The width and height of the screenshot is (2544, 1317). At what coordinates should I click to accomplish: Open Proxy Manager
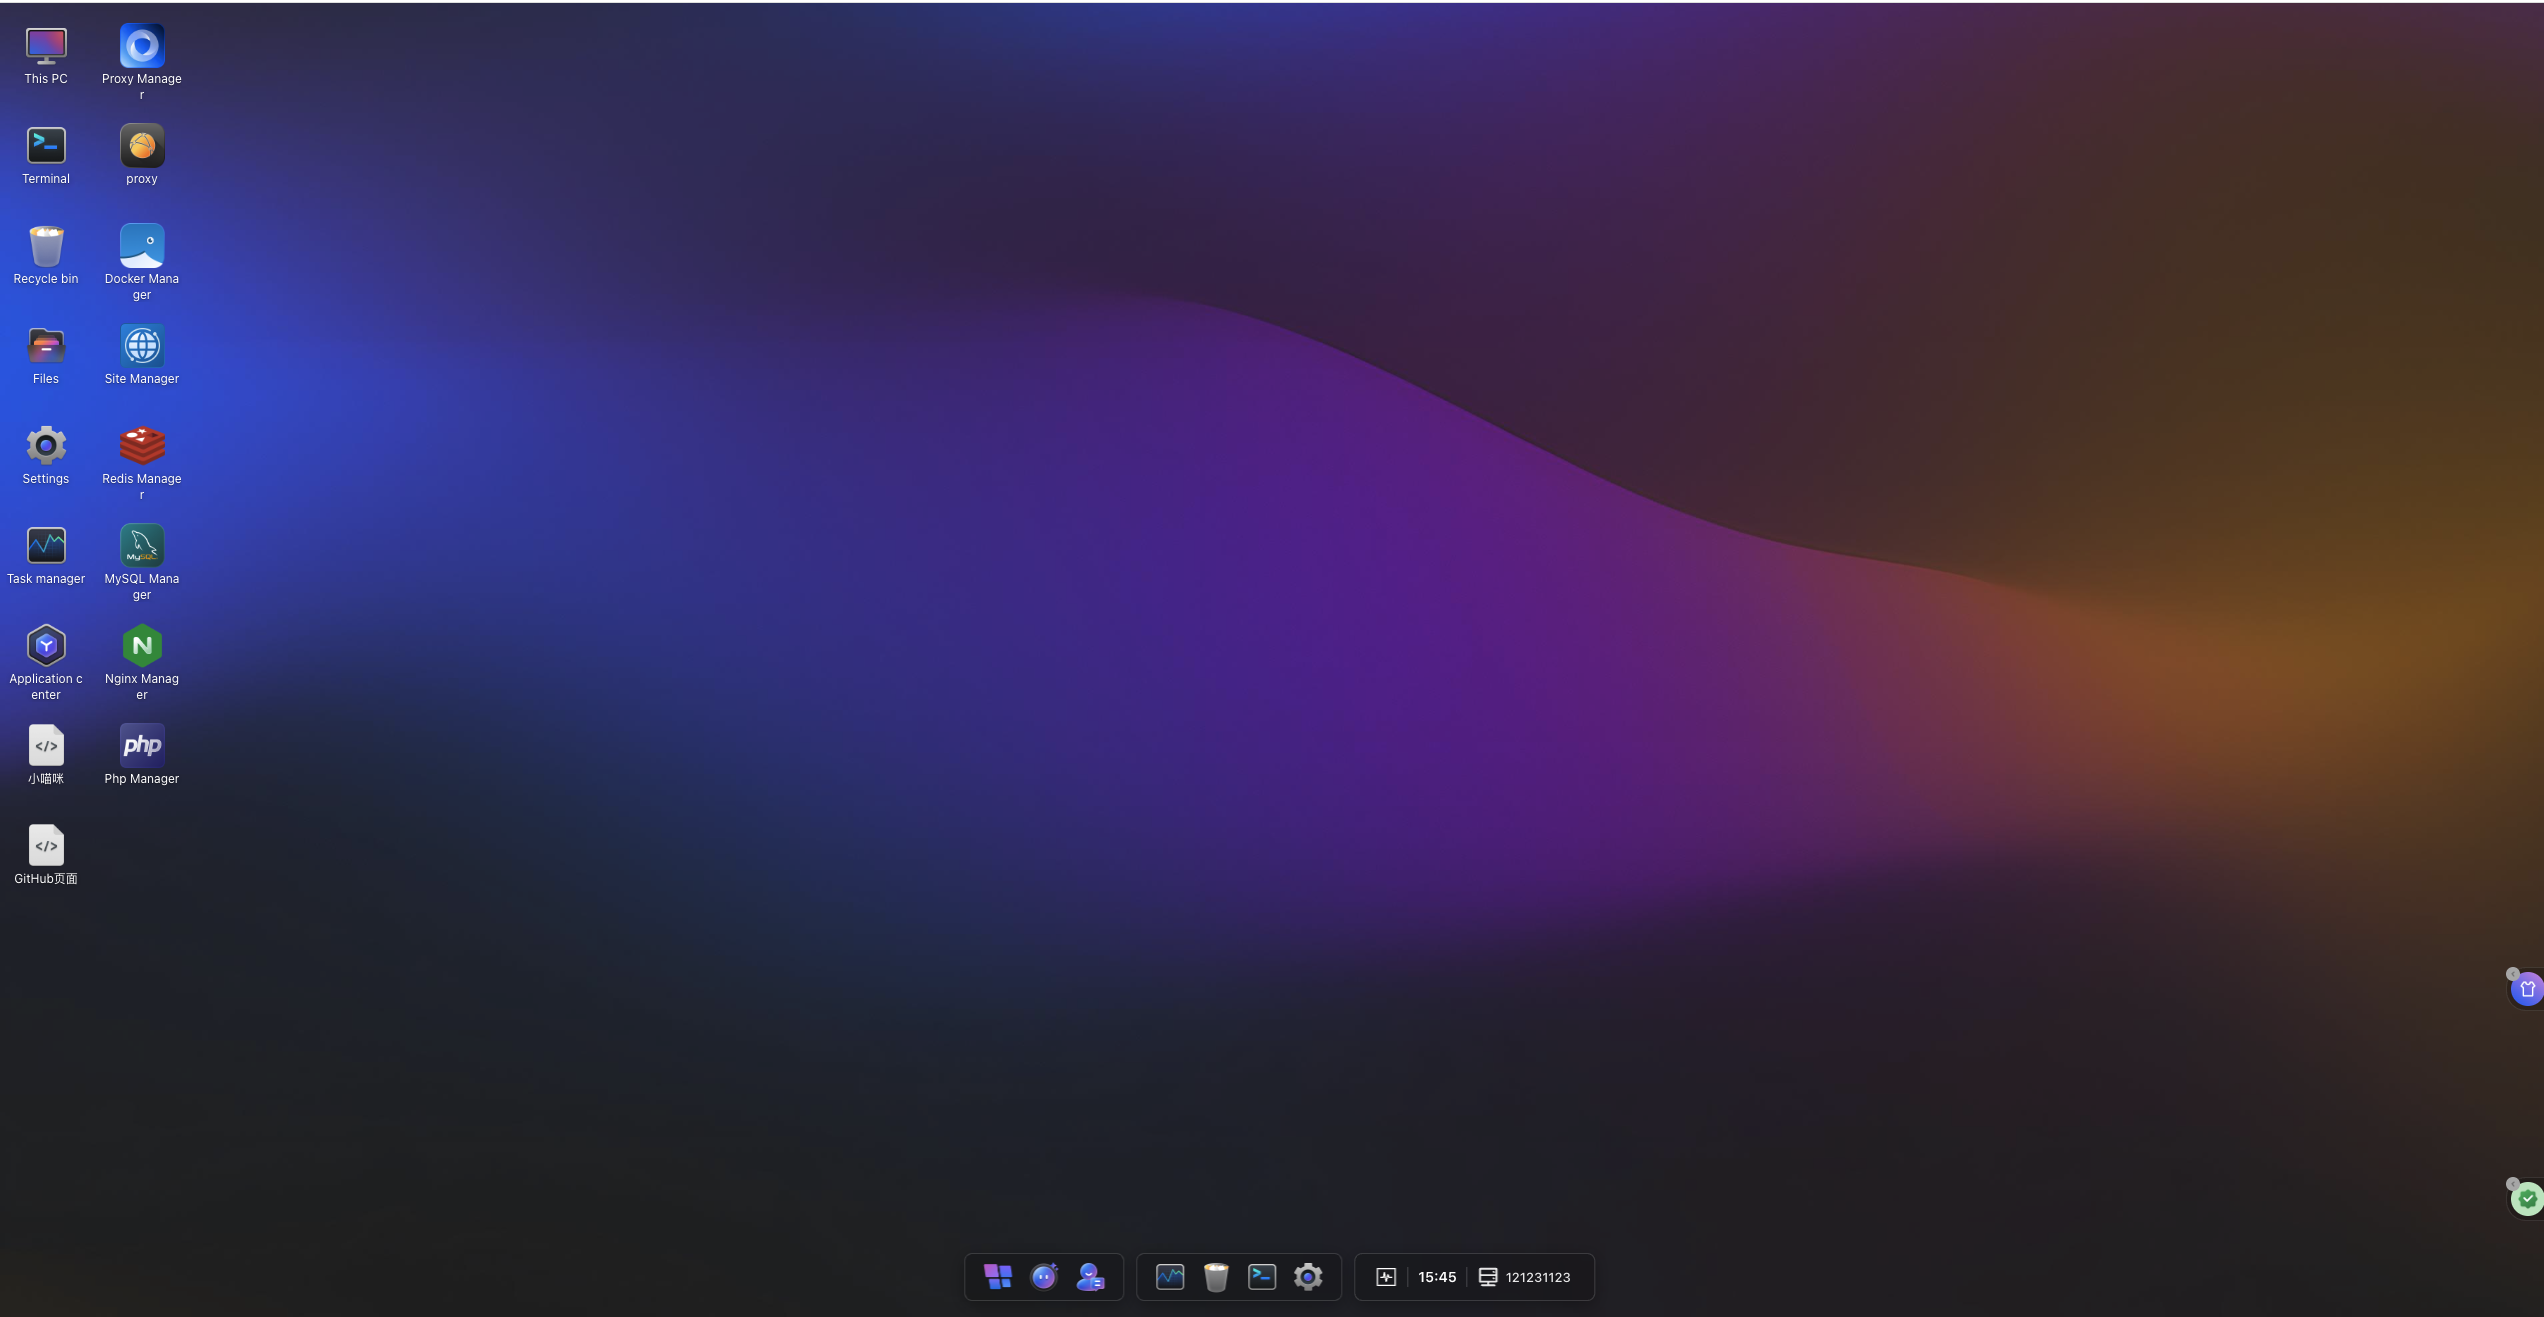click(x=141, y=44)
